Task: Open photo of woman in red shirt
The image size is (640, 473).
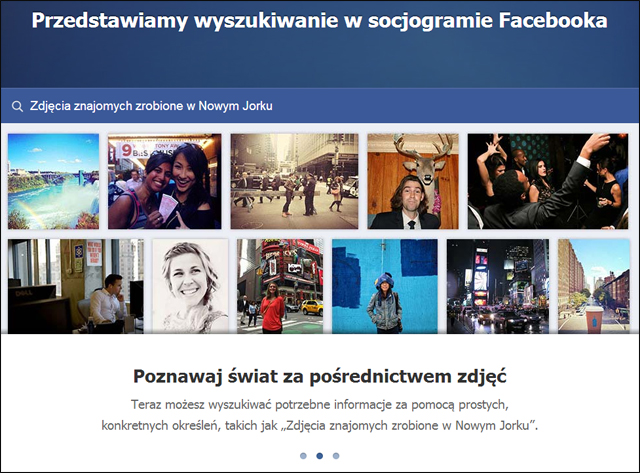Action: [280, 286]
